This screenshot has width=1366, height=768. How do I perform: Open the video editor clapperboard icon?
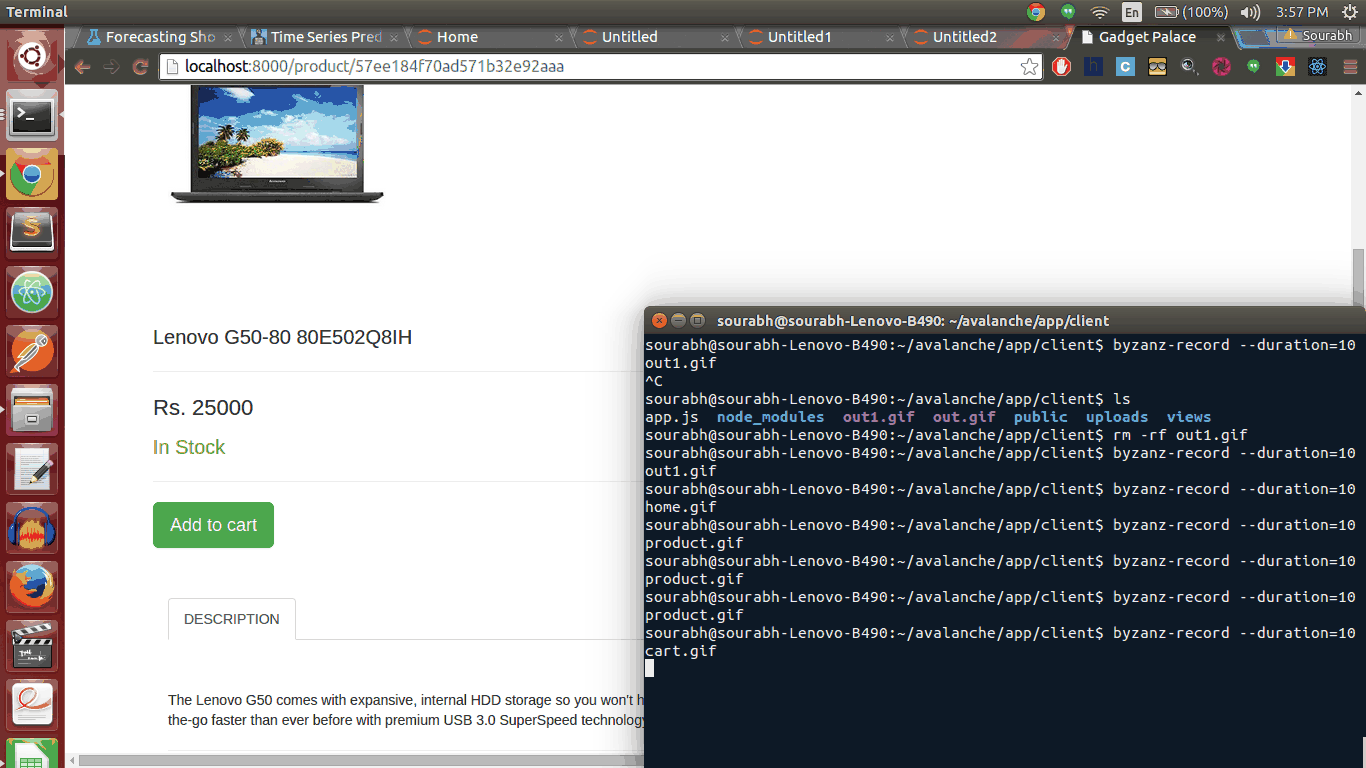(x=33, y=646)
